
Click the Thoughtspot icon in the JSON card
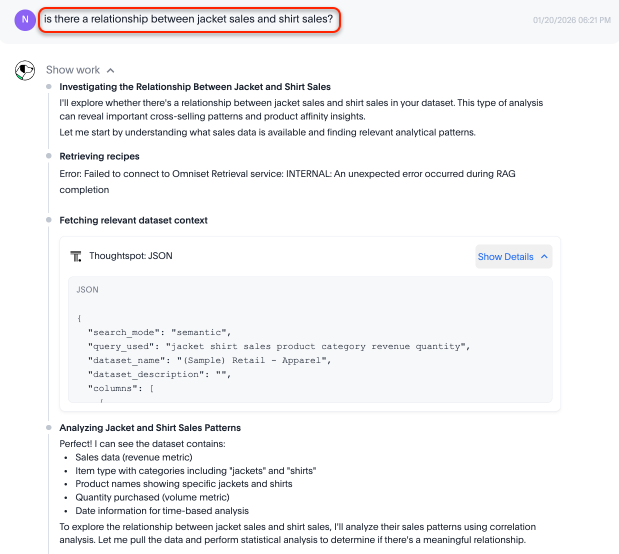point(76,256)
